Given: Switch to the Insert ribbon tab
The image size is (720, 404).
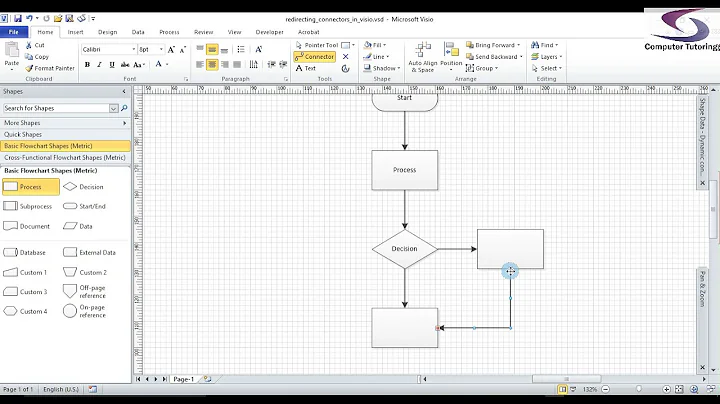Looking at the screenshot, I should [x=75, y=32].
